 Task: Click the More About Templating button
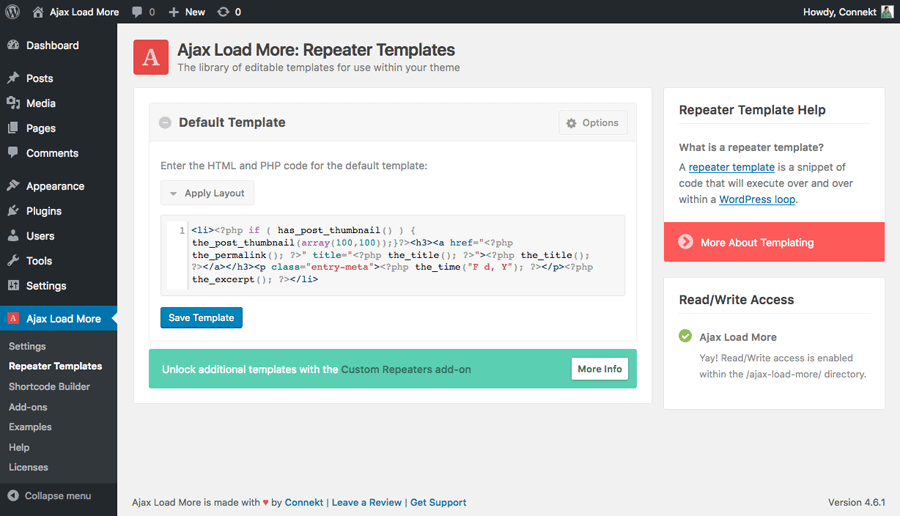click(x=774, y=242)
